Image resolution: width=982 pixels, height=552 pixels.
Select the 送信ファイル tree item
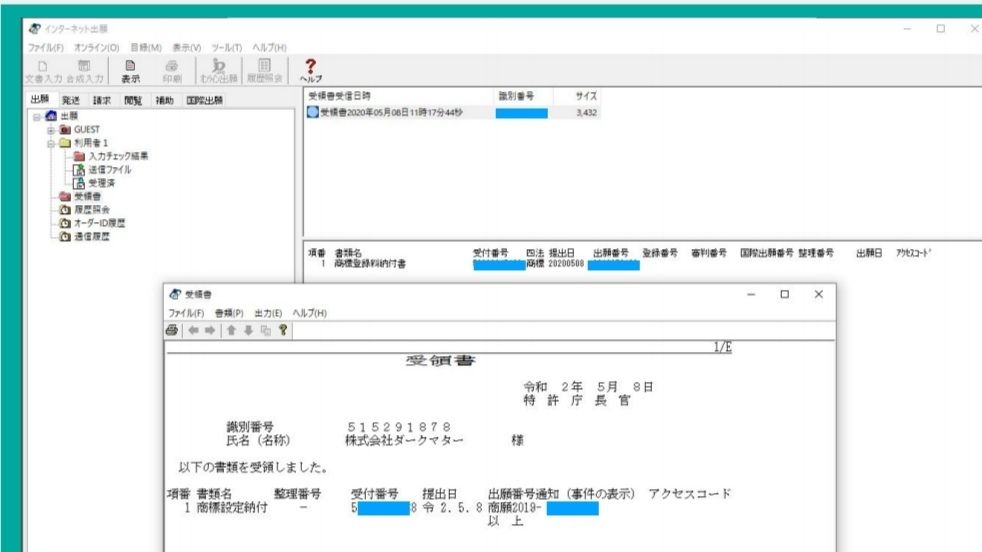click(110, 169)
